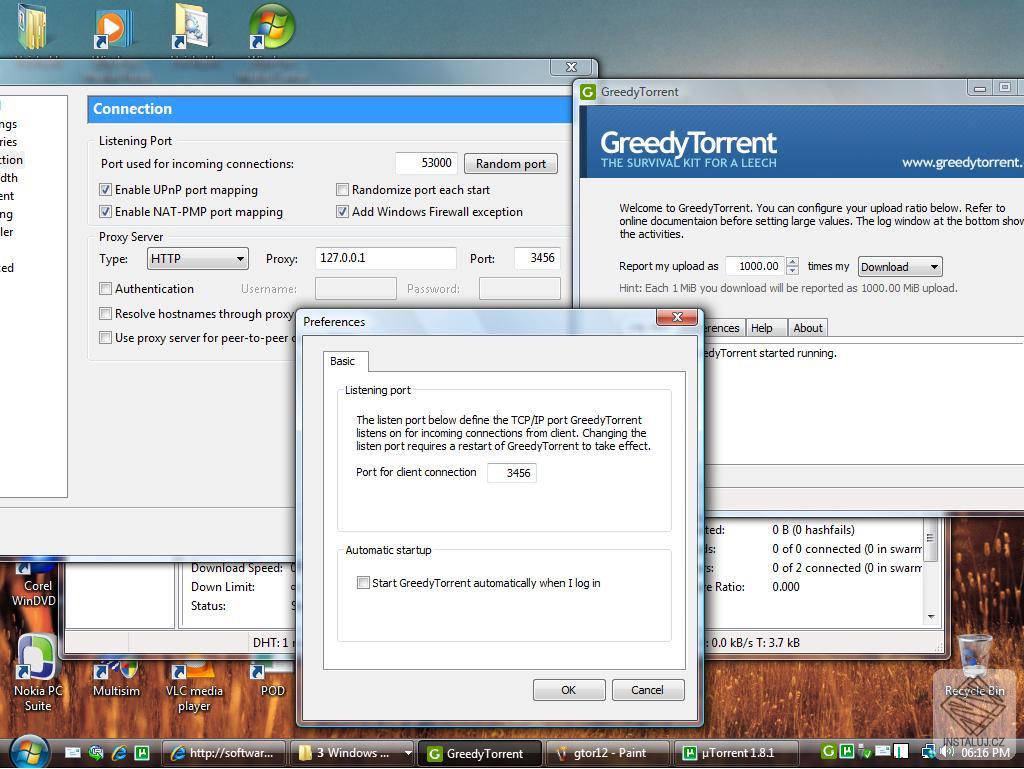
Task: Open the settings folder desktop shortcut
Action: [x=191, y=26]
